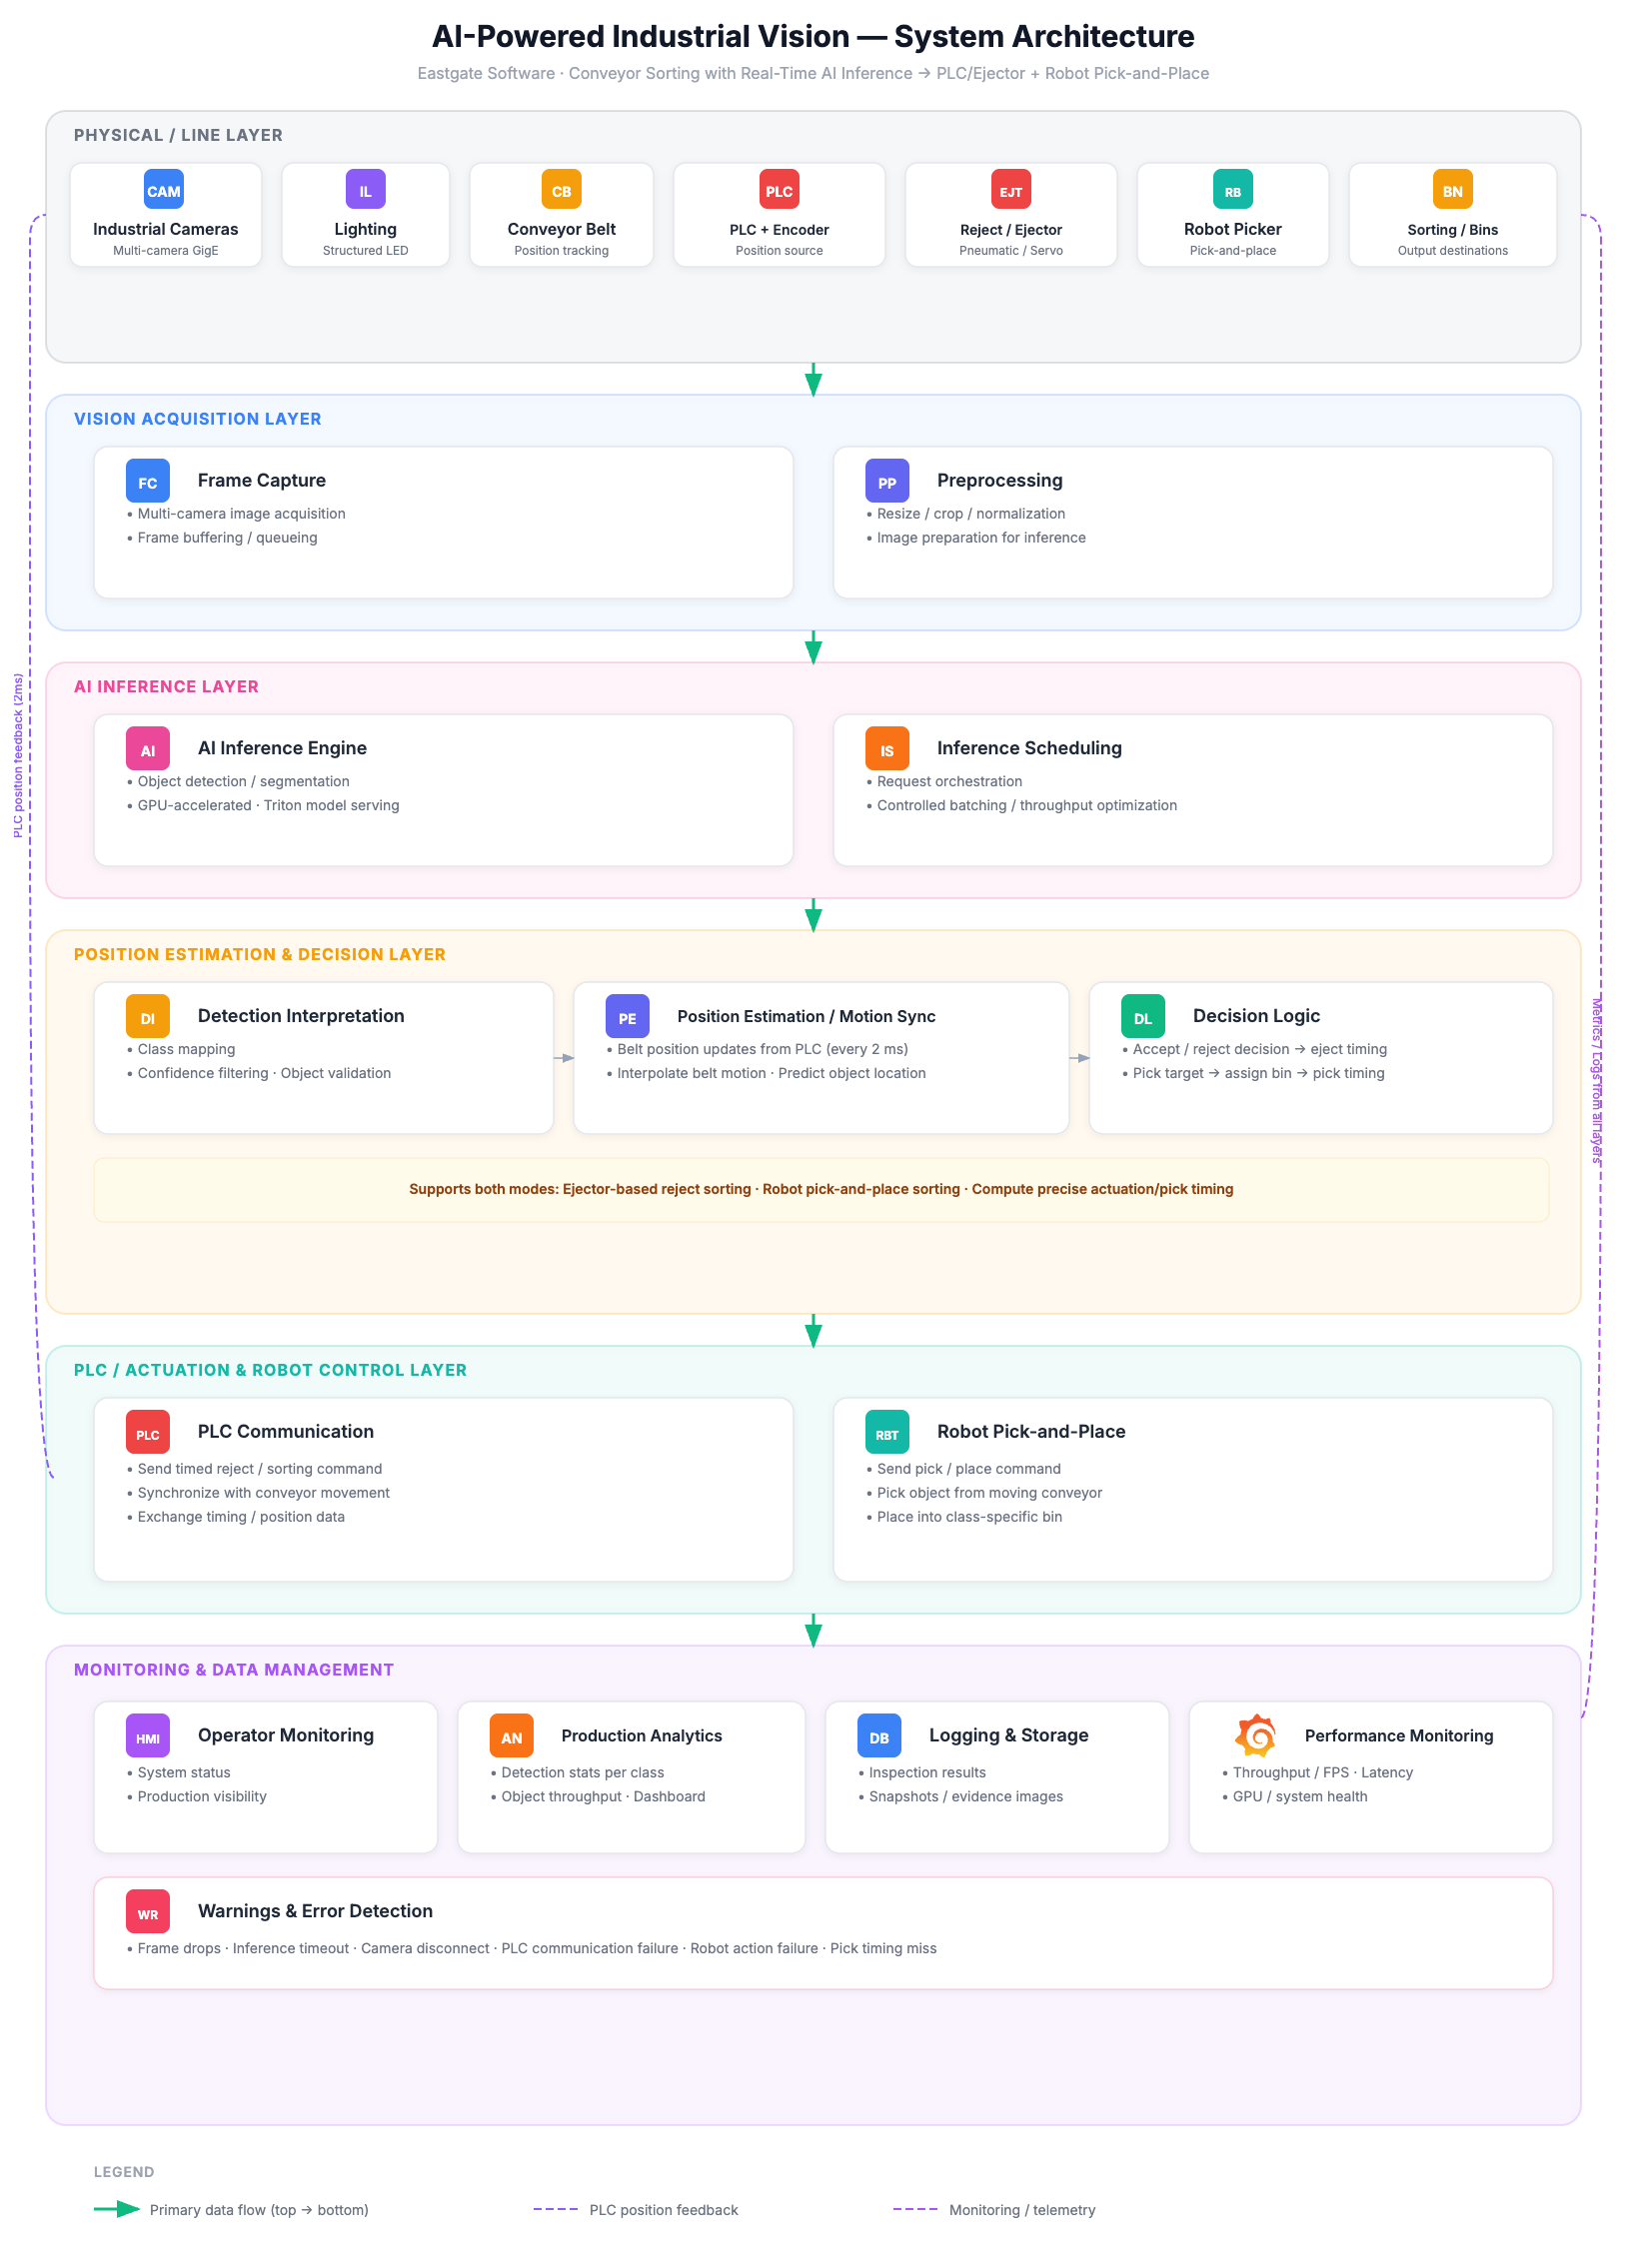Click the purple IL Lighting icon
The width and height of the screenshot is (1643, 2268).
tap(365, 190)
